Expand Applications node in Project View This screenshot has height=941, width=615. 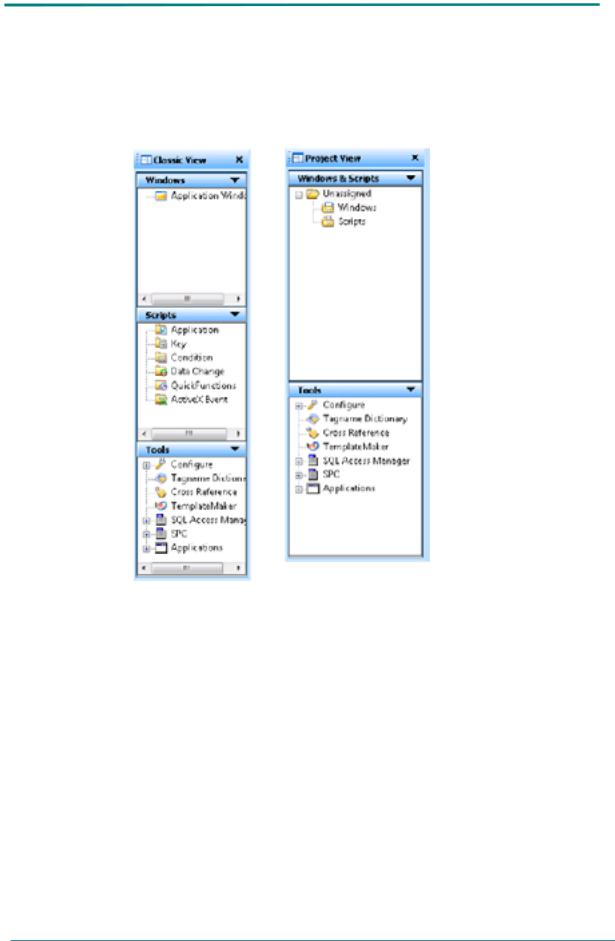click(x=298, y=489)
